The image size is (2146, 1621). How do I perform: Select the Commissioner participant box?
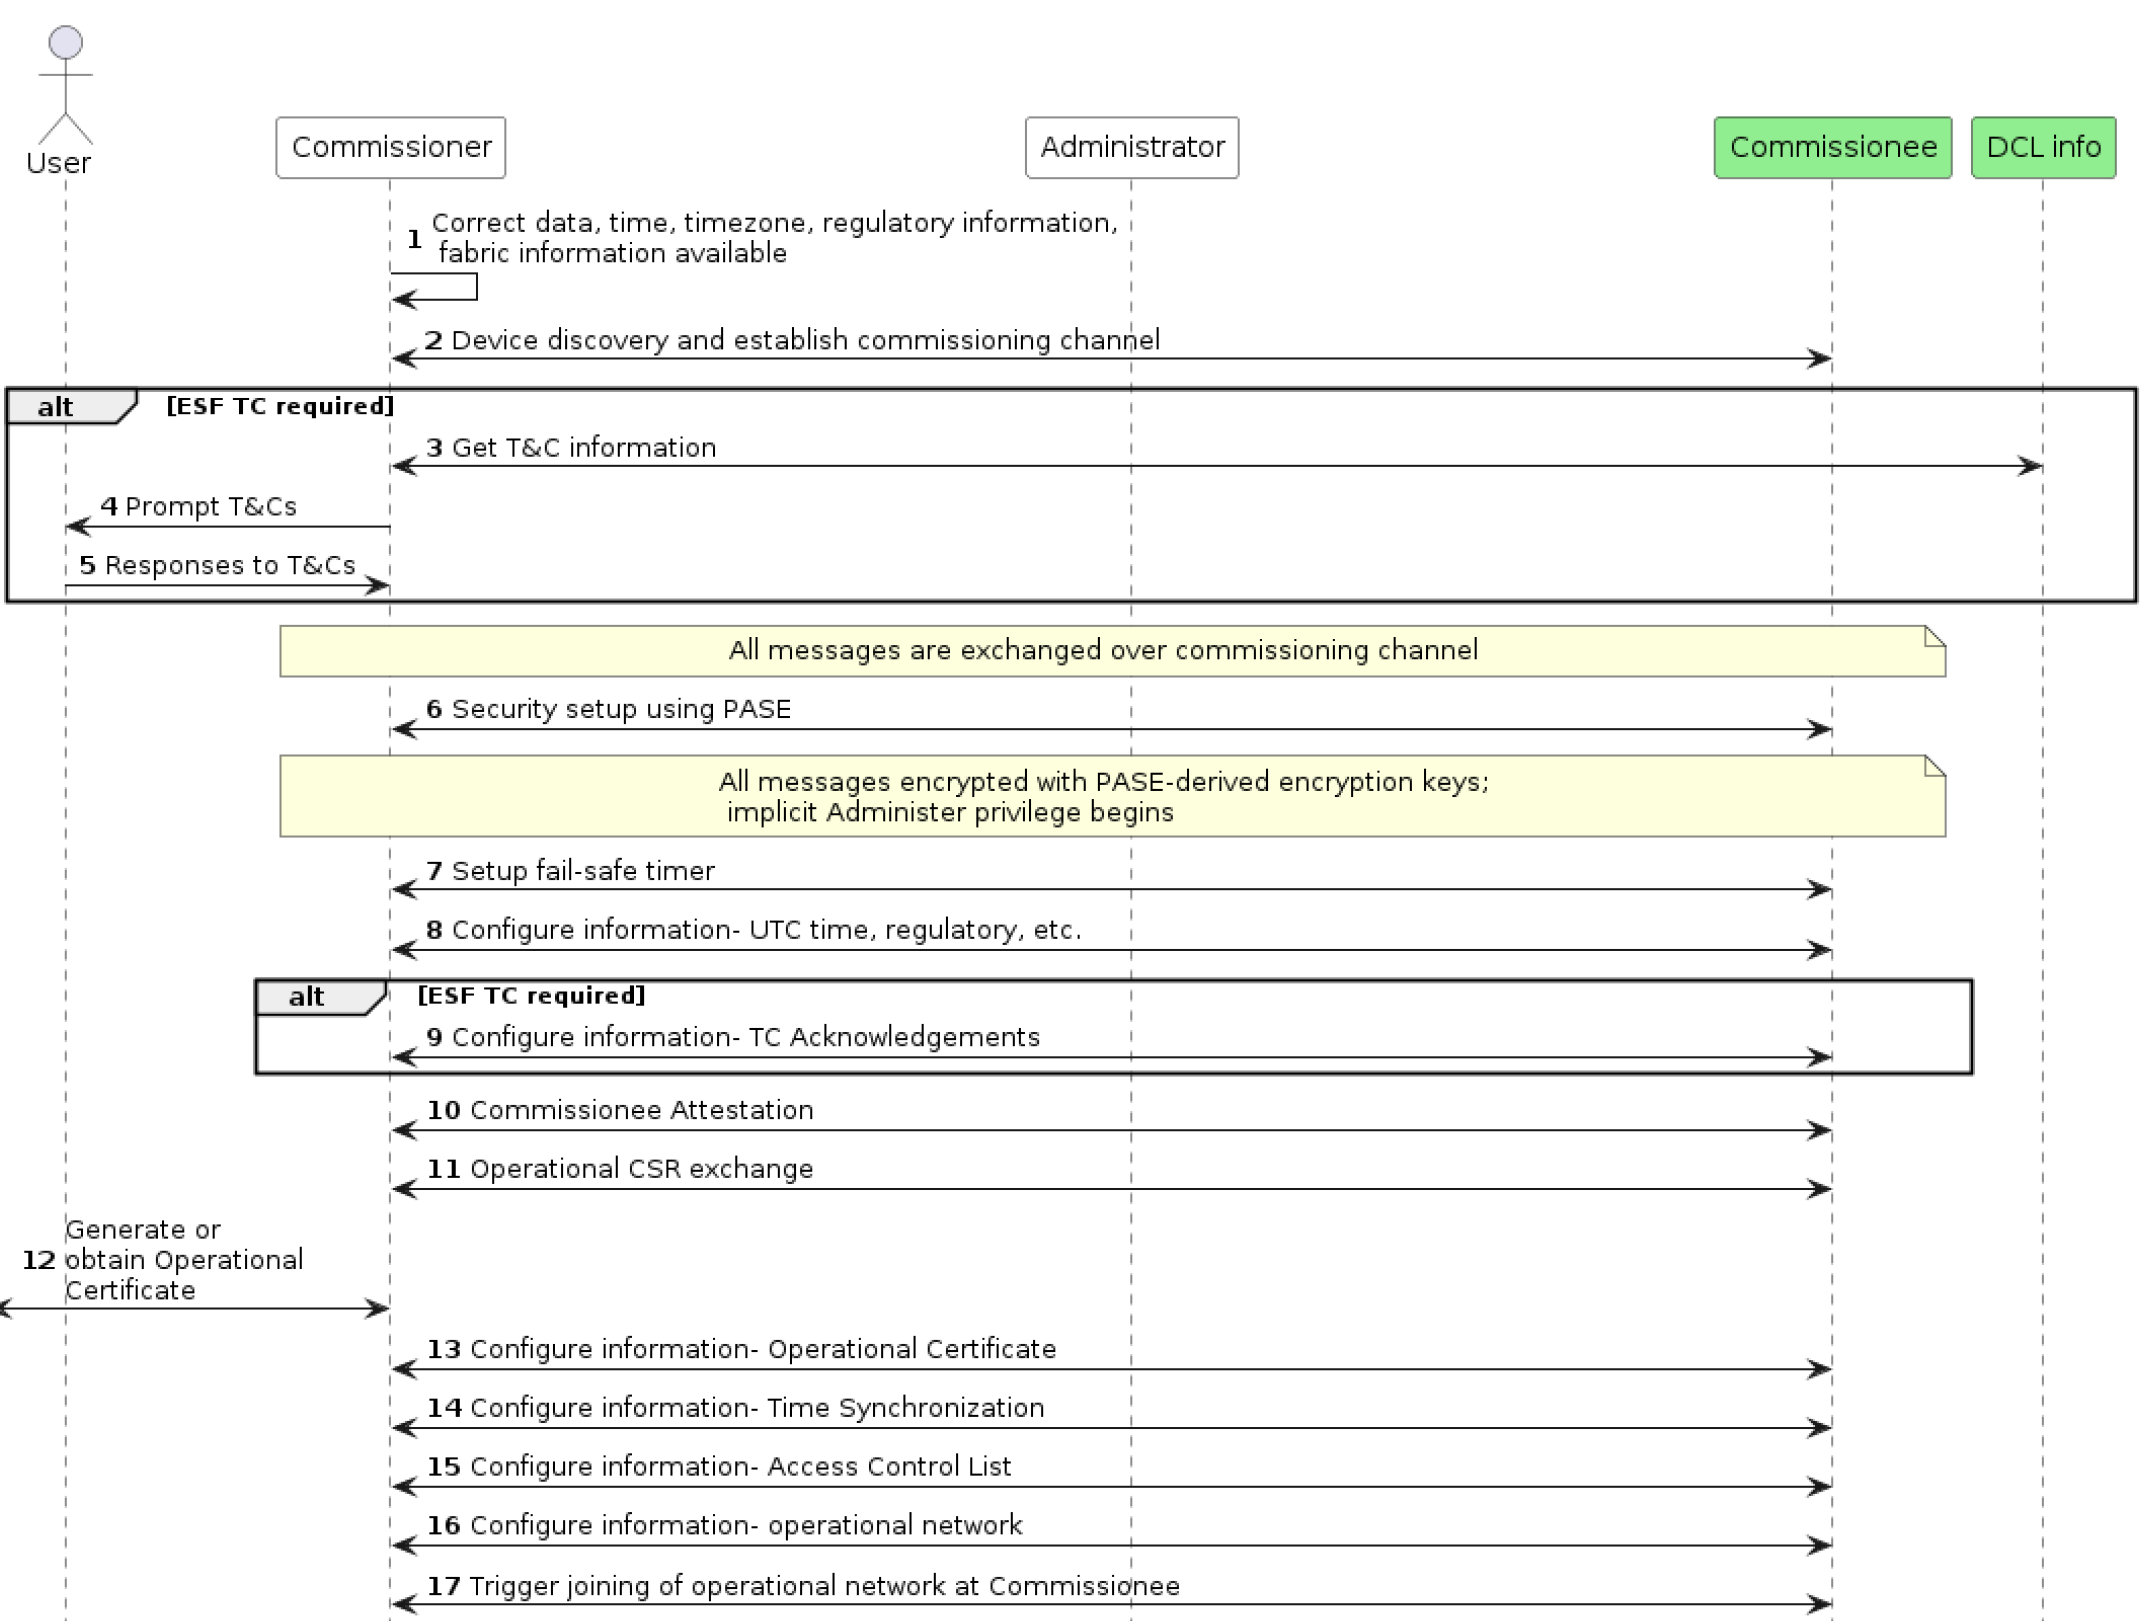point(390,147)
